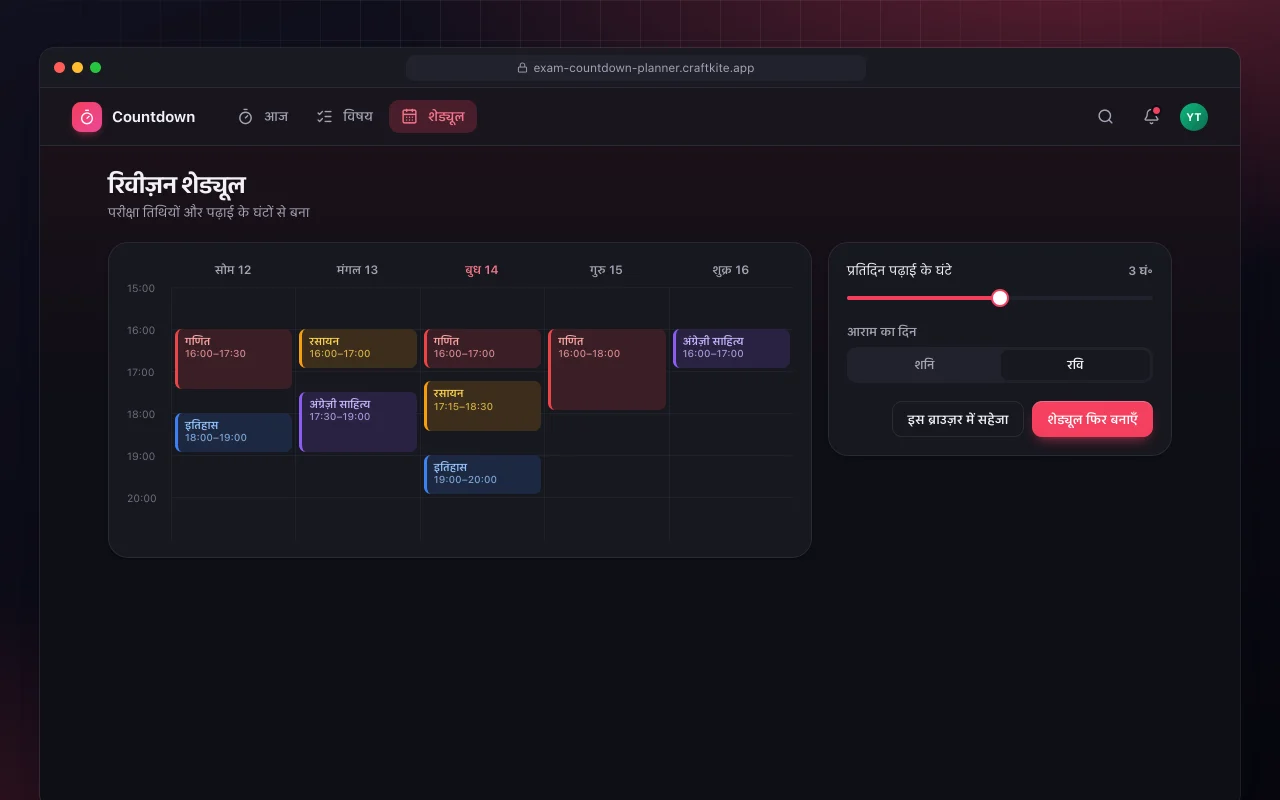1280x800 pixels.
Task: Open the YT user avatar menu
Action: (x=1193, y=117)
